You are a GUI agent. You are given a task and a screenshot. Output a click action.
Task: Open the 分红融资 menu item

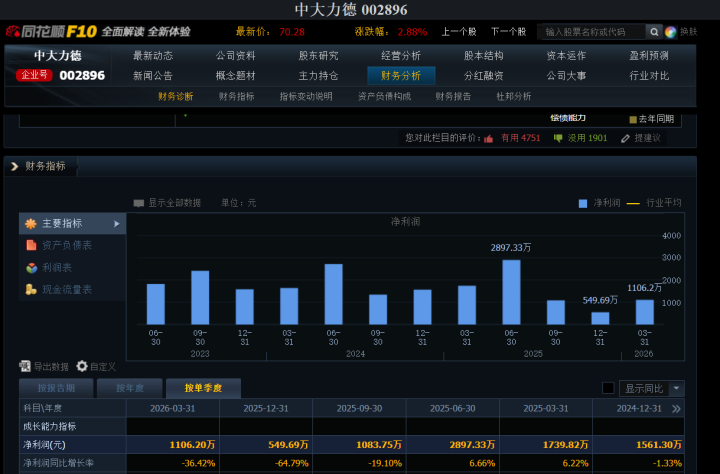tap(484, 76)
